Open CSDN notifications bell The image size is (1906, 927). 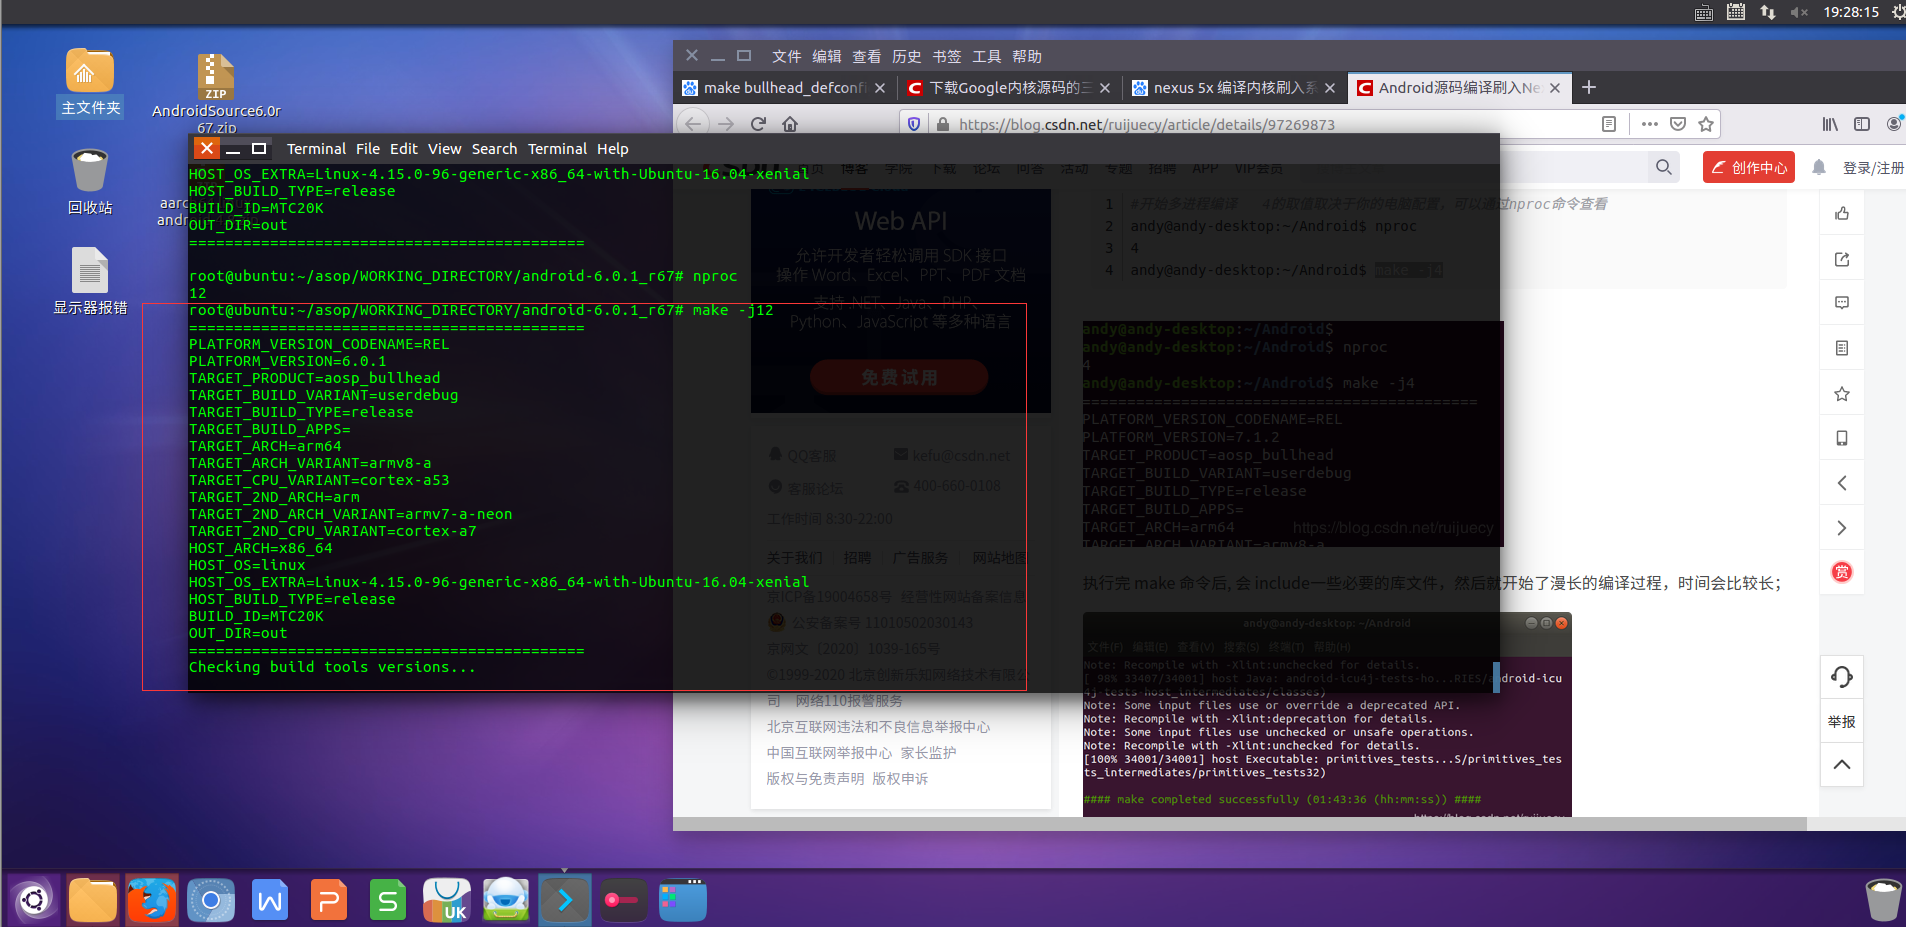(x=1819, y=167)
